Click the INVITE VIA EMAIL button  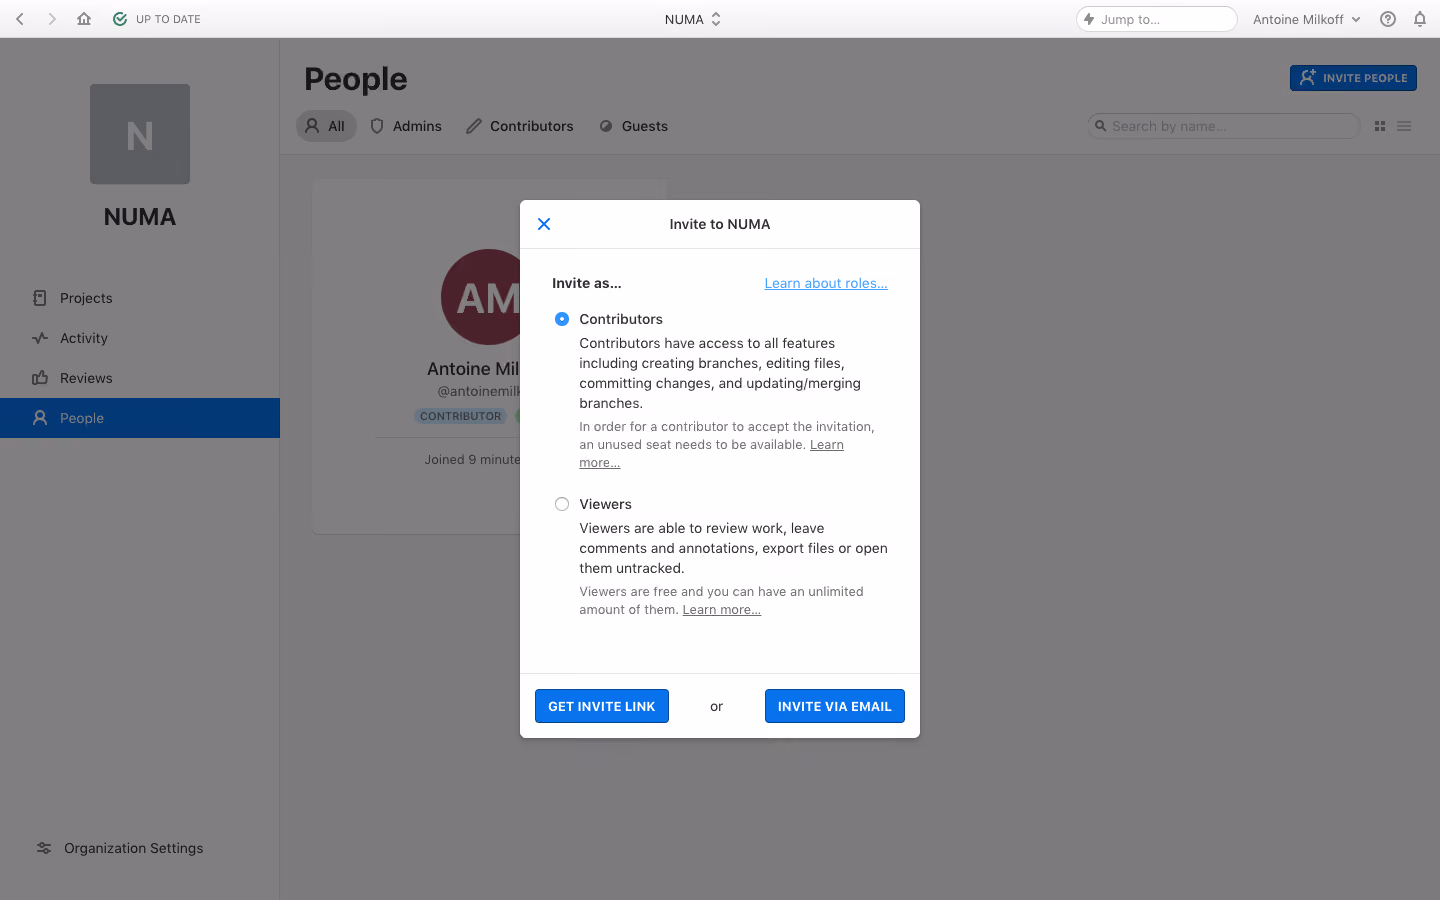pos(835,706)
